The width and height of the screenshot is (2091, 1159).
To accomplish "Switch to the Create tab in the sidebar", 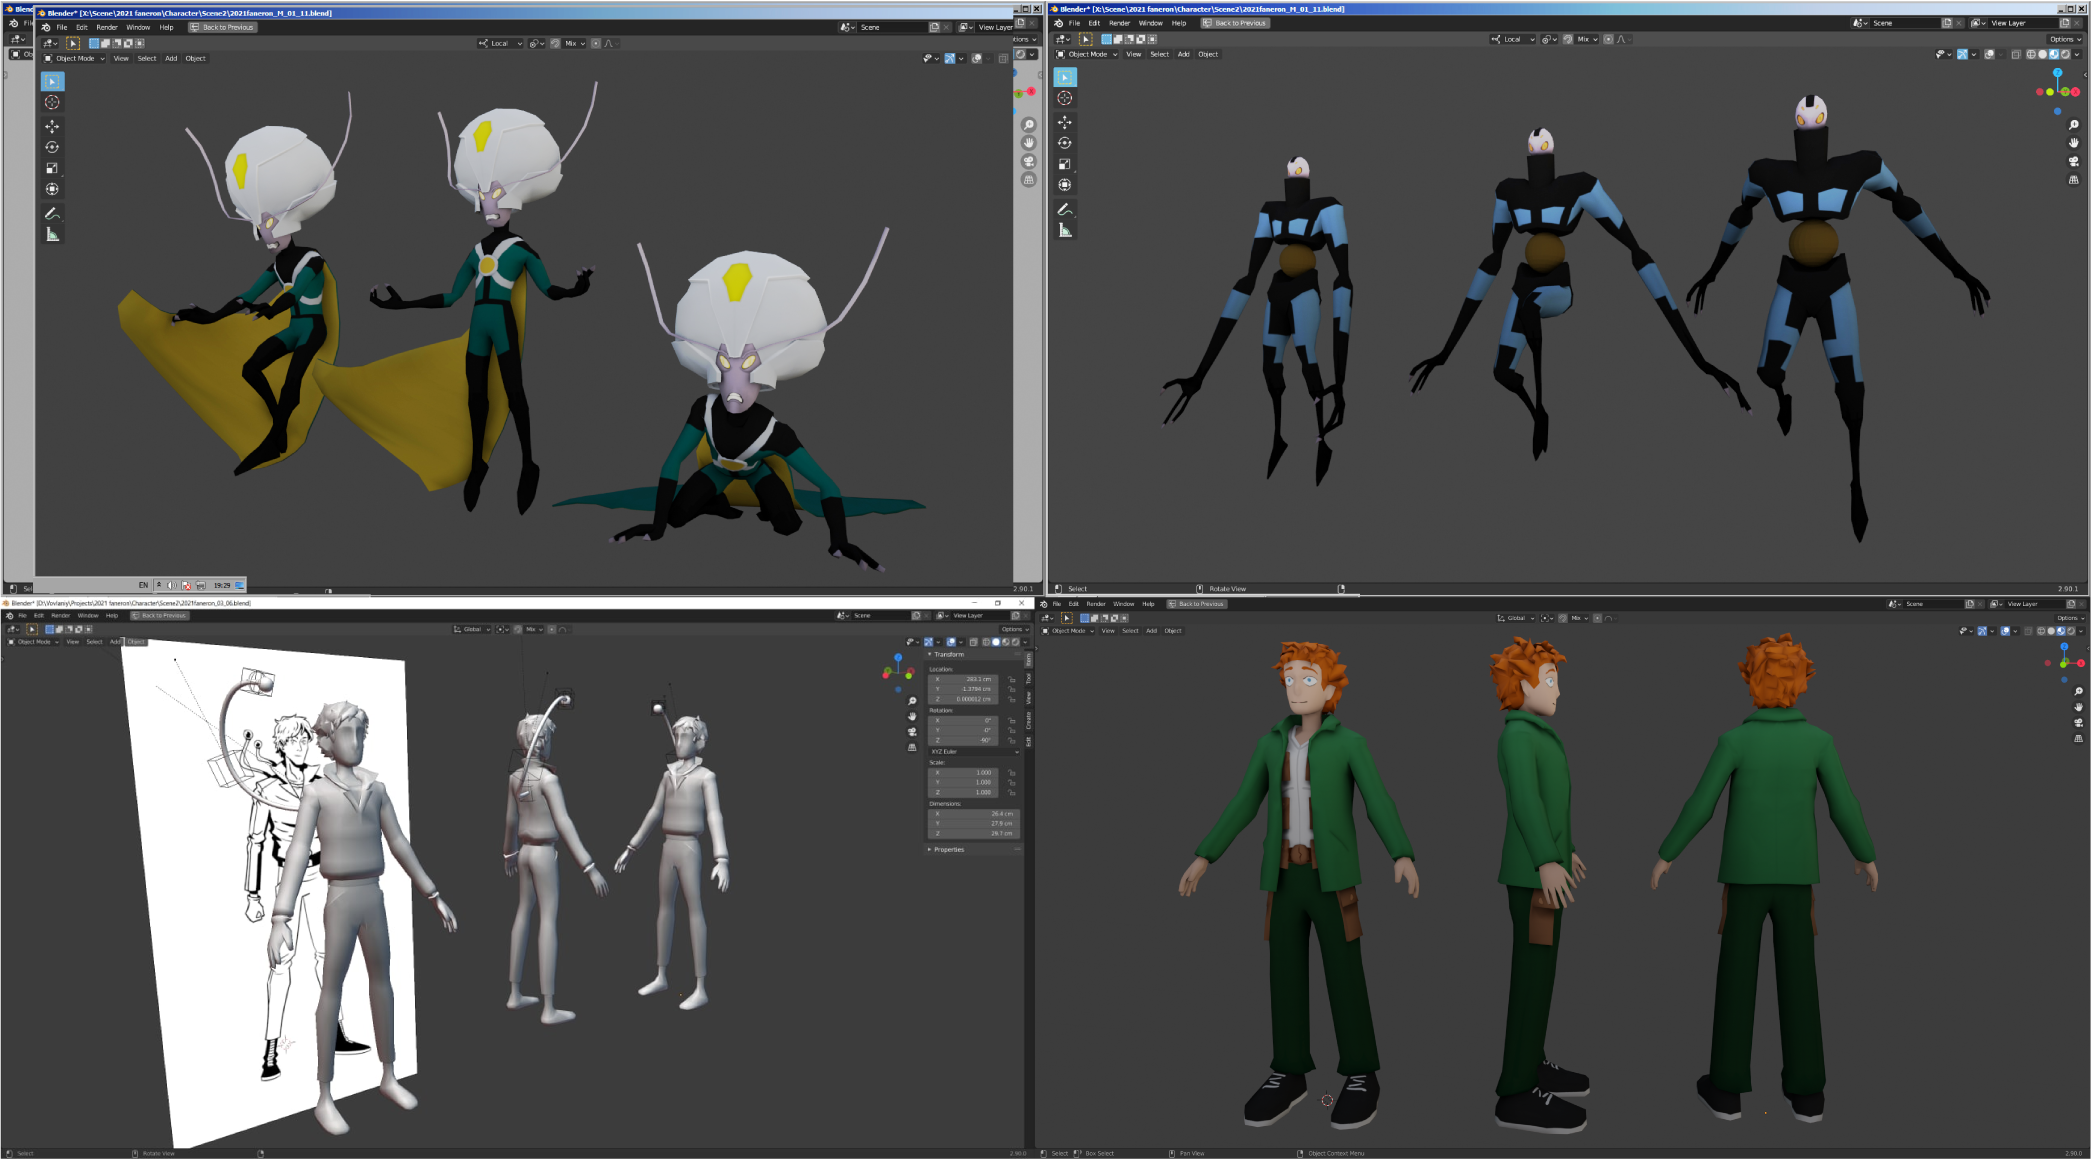I will coord(1028,721).
